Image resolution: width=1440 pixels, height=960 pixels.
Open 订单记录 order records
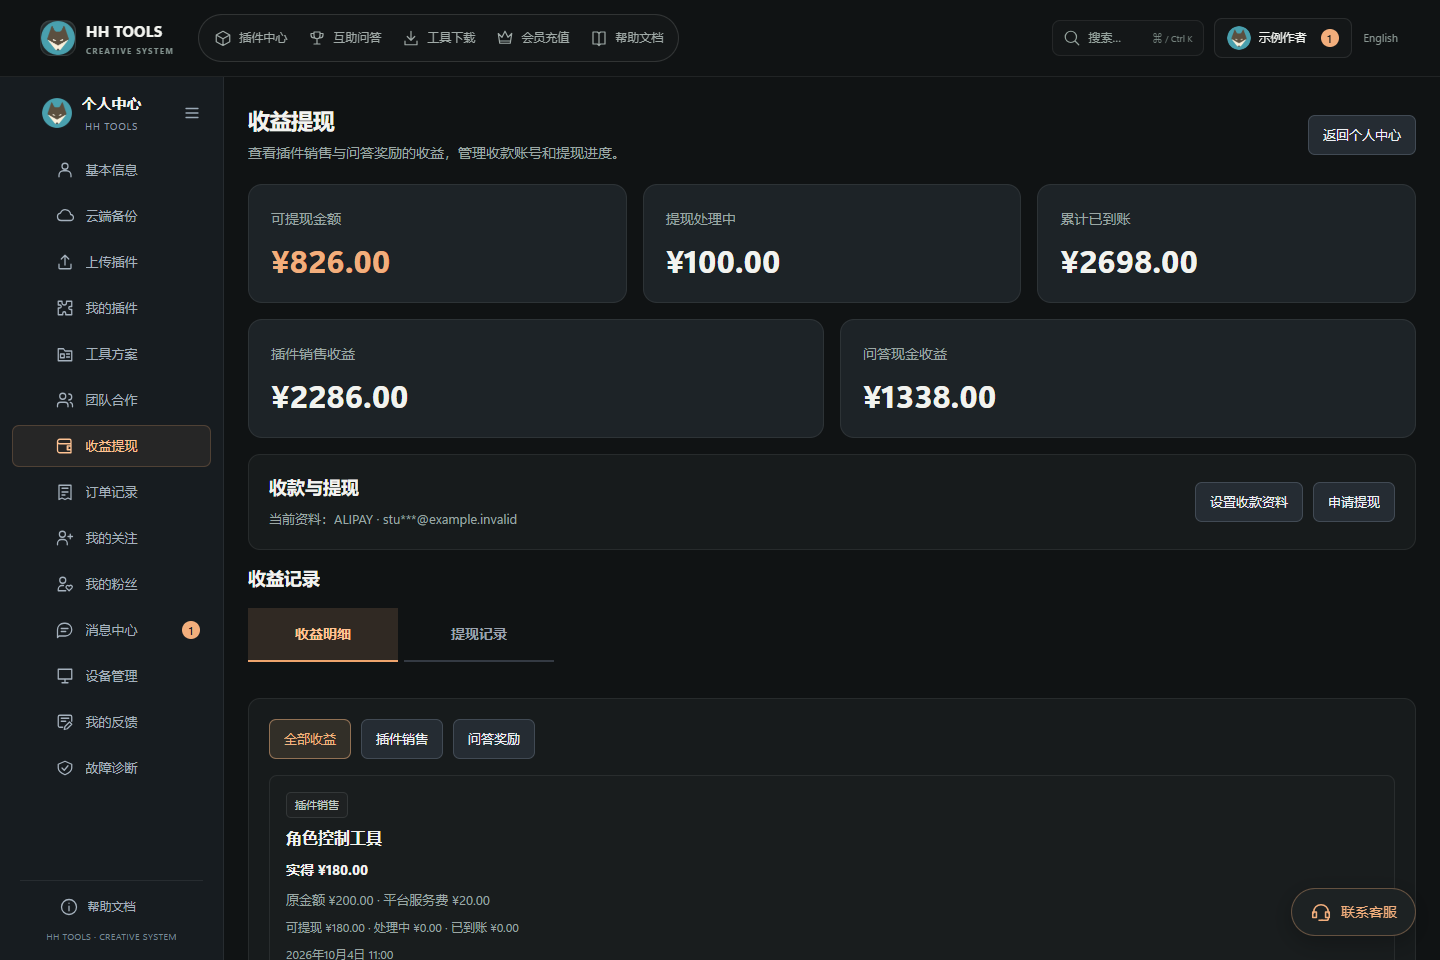coord(111,492)
